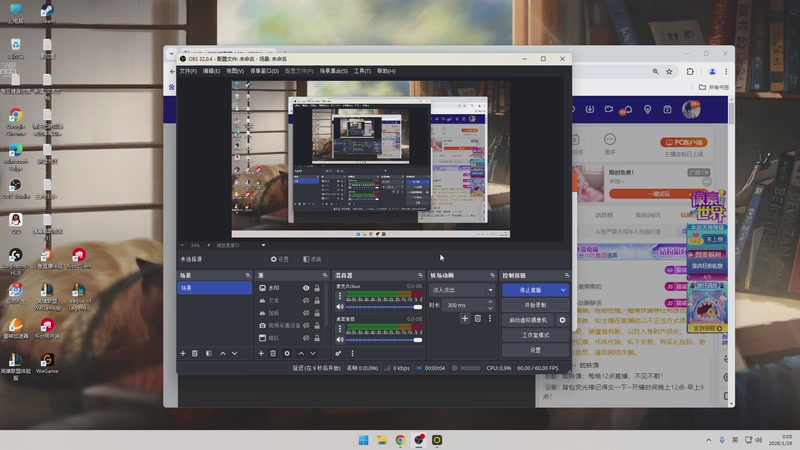
Task: Decrease transition duration with stepper down arrow
Action: [x=490, y=308]
